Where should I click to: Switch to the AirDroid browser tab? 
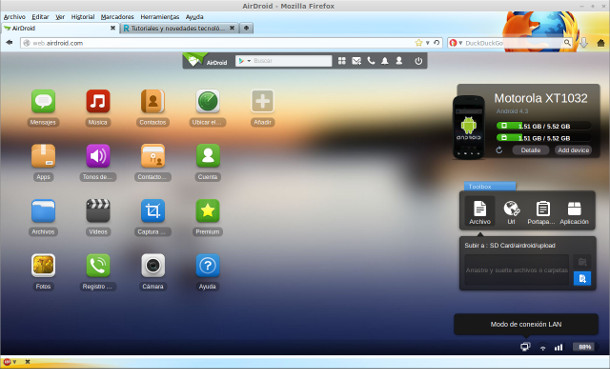coord(60,28)
